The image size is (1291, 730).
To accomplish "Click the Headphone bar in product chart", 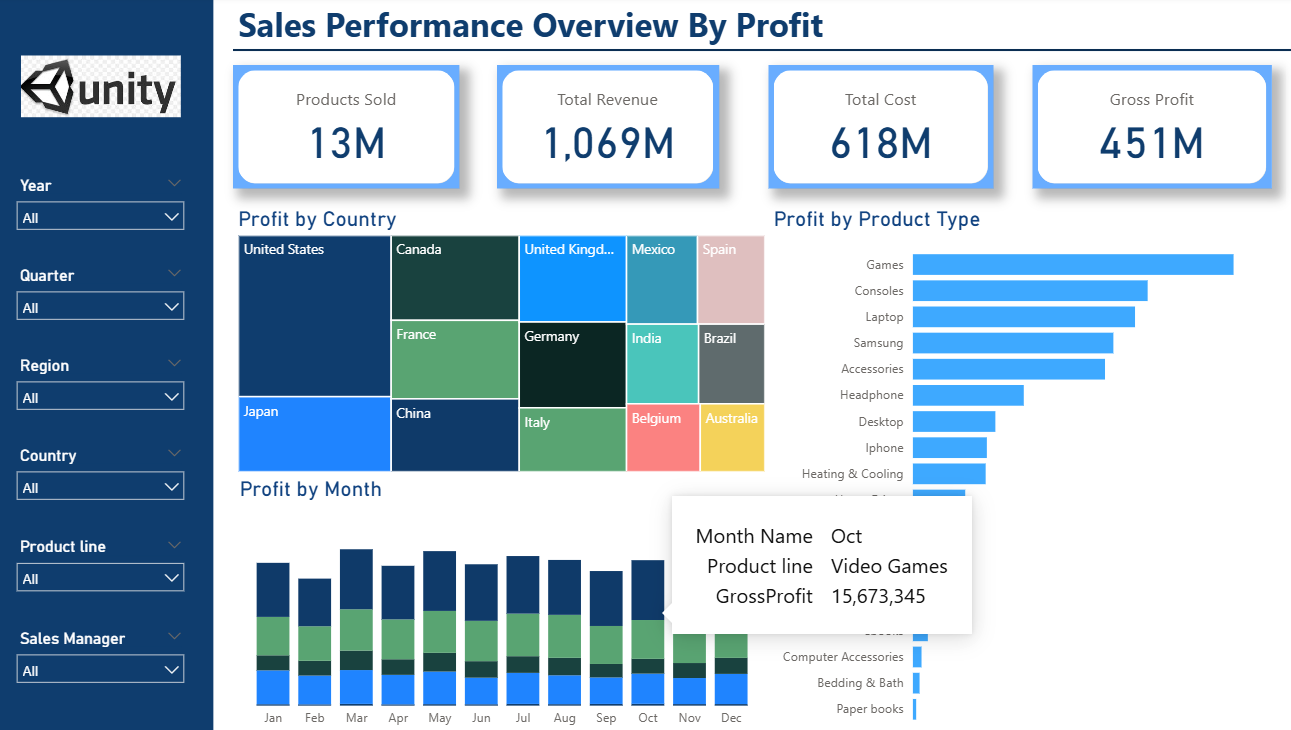I will point(967,395).
